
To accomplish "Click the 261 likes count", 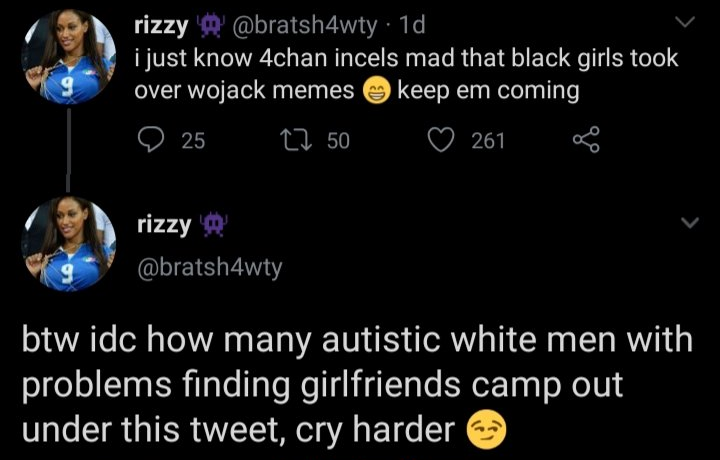I will (x=488, y=140).
